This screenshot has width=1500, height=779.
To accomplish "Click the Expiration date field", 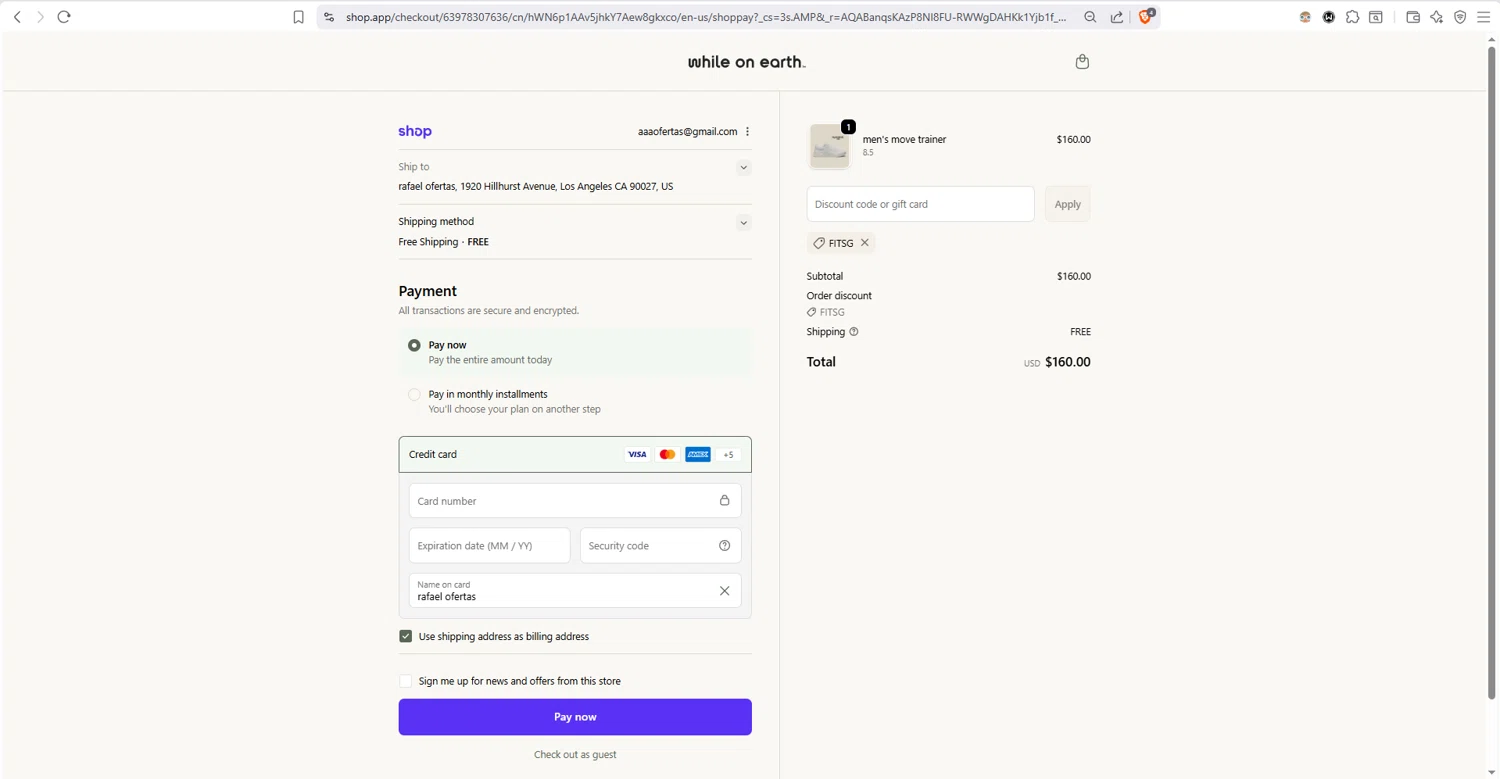I will [x=489, y=546].
